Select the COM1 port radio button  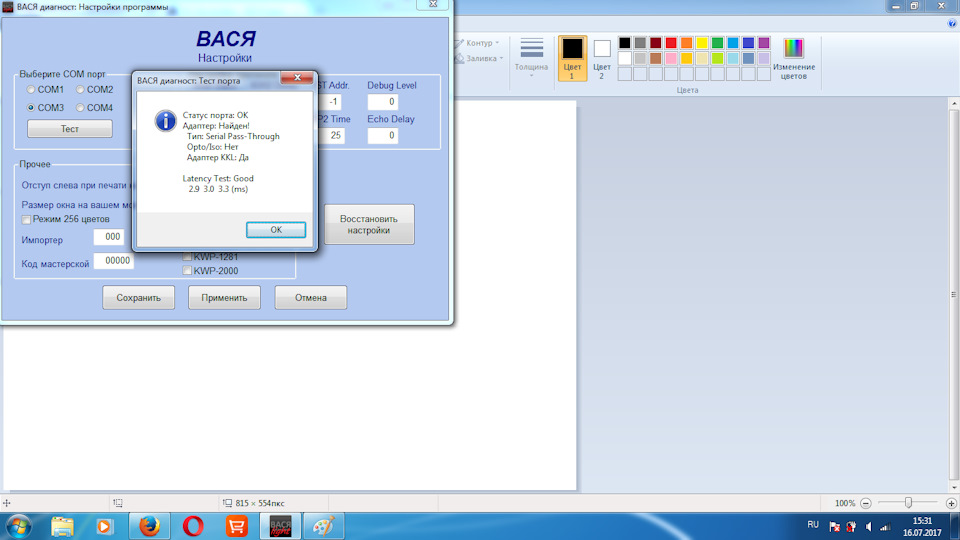31,89
